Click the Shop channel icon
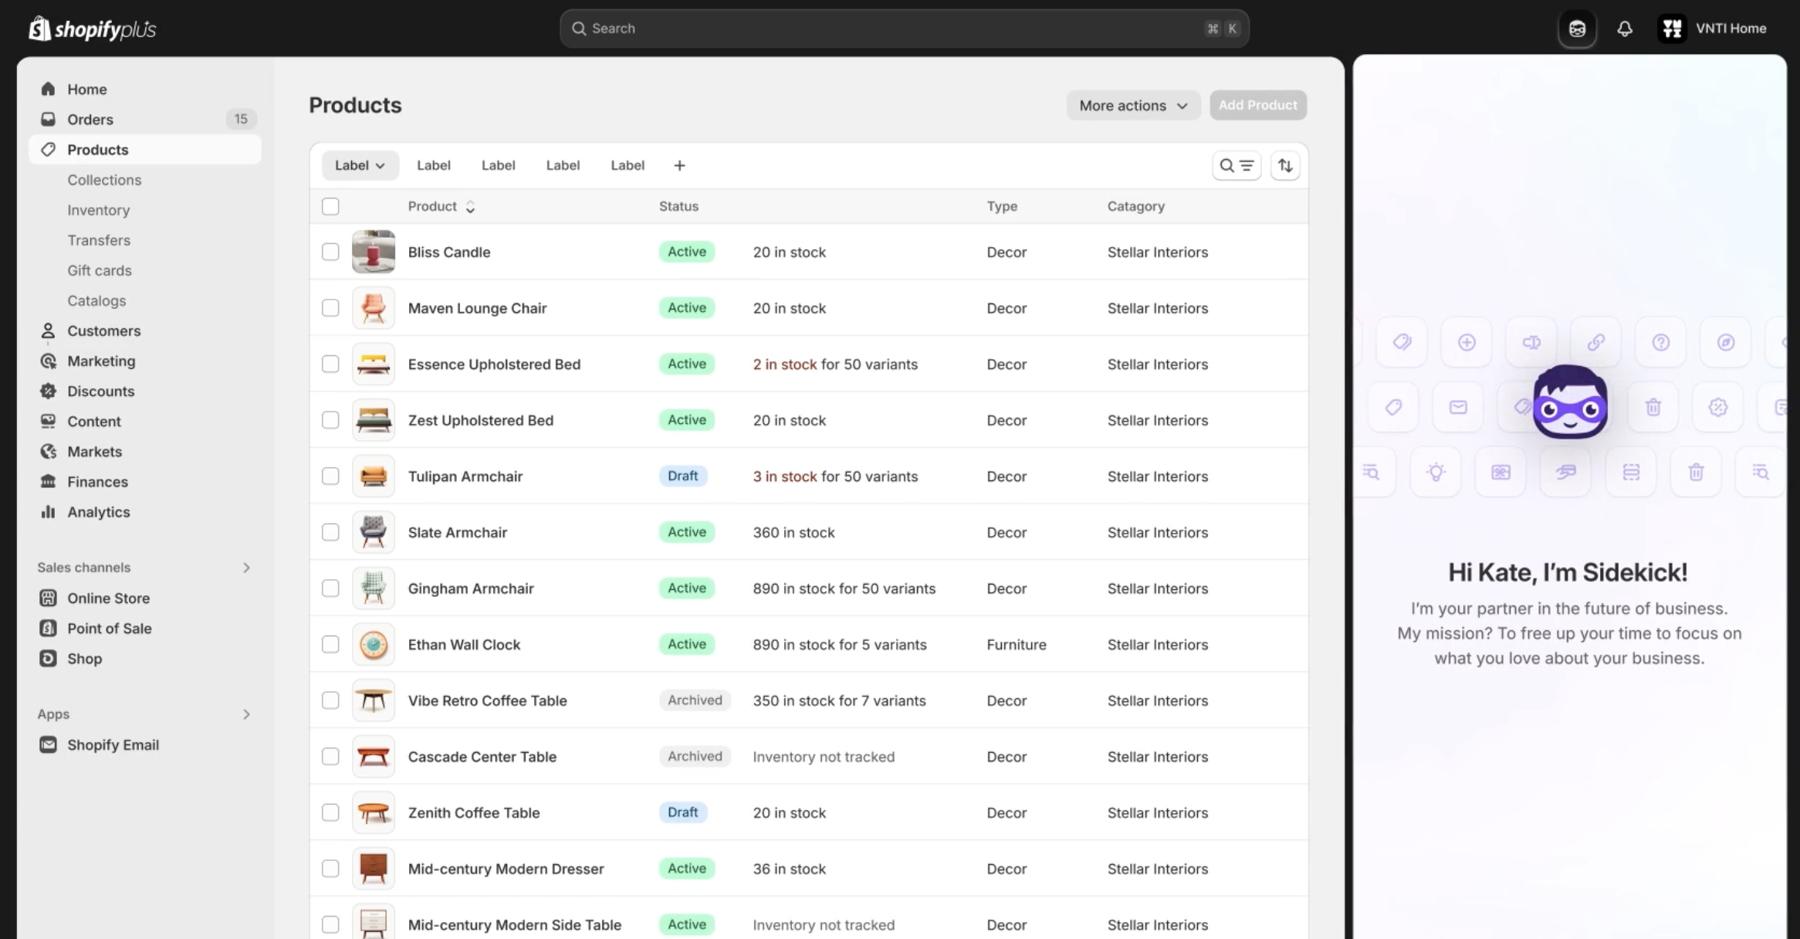This screenshot has width=1800, height=939. 48,658
